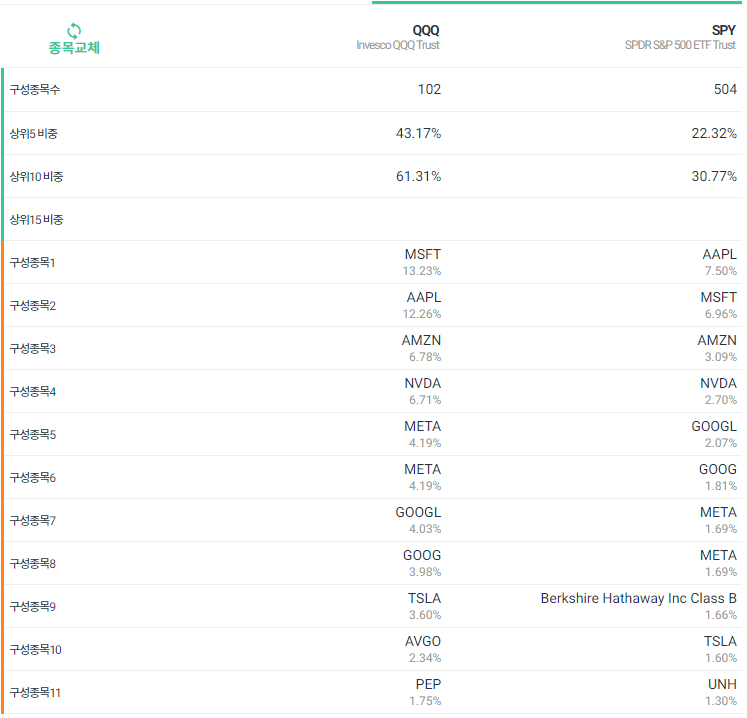Select GOOGL in SPY's 구성종목5 row
747x718 pixels.
coord(714,426)
